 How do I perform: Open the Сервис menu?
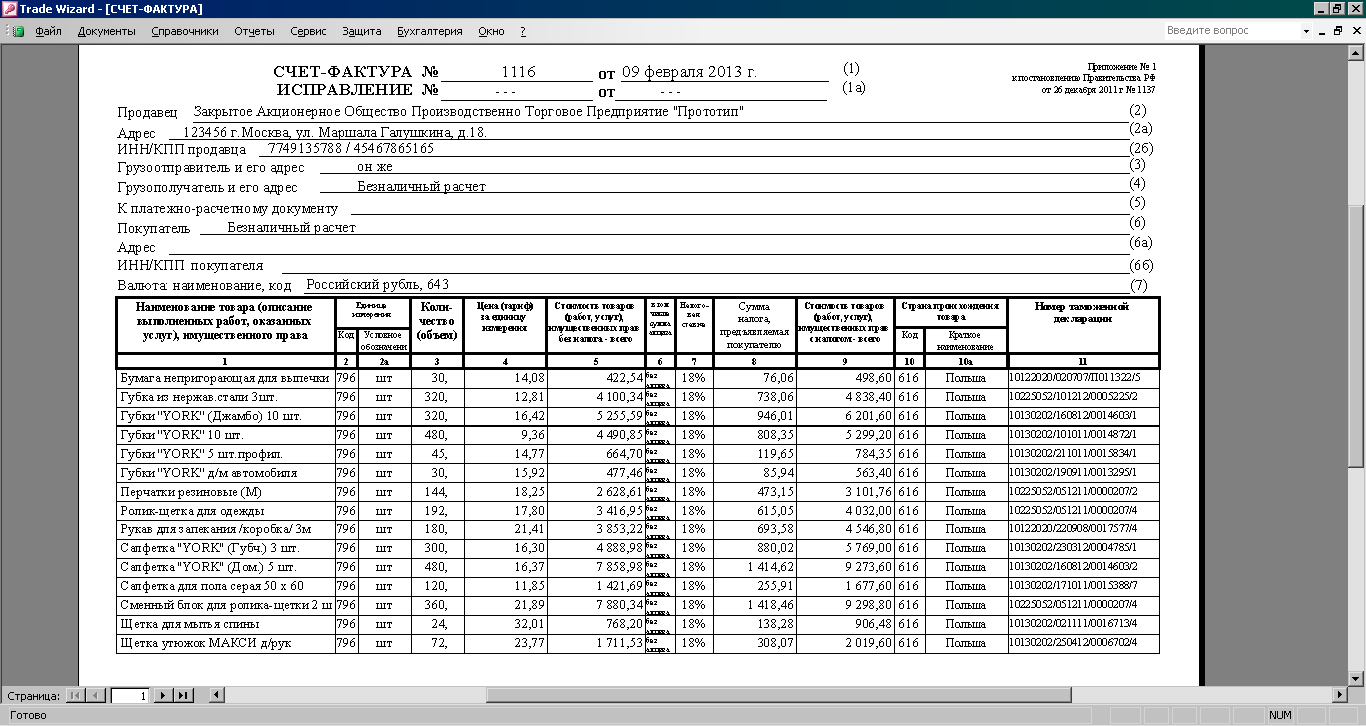[x=308, y=31]
